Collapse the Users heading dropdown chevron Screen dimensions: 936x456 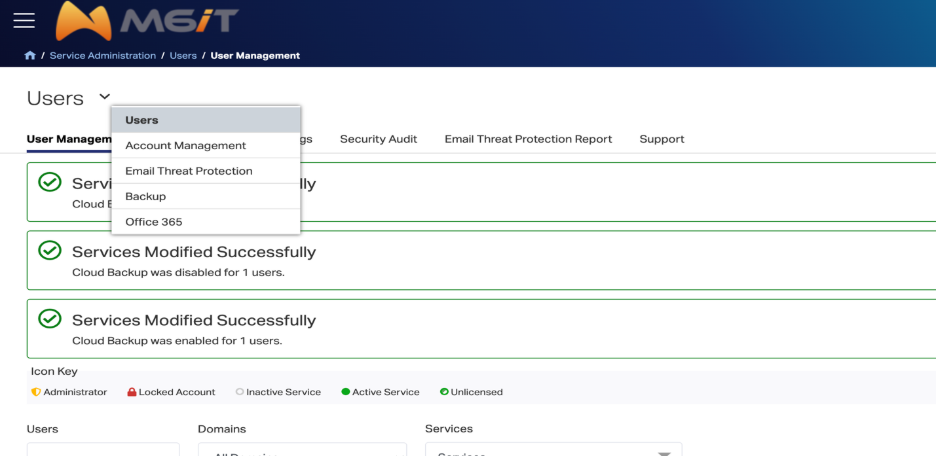[104, 96]
